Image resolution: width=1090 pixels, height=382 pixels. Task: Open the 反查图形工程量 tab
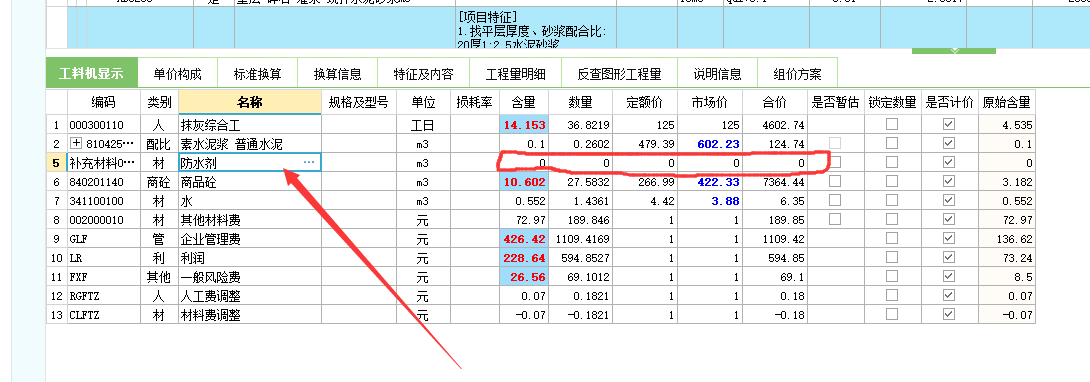coord(619,74)
